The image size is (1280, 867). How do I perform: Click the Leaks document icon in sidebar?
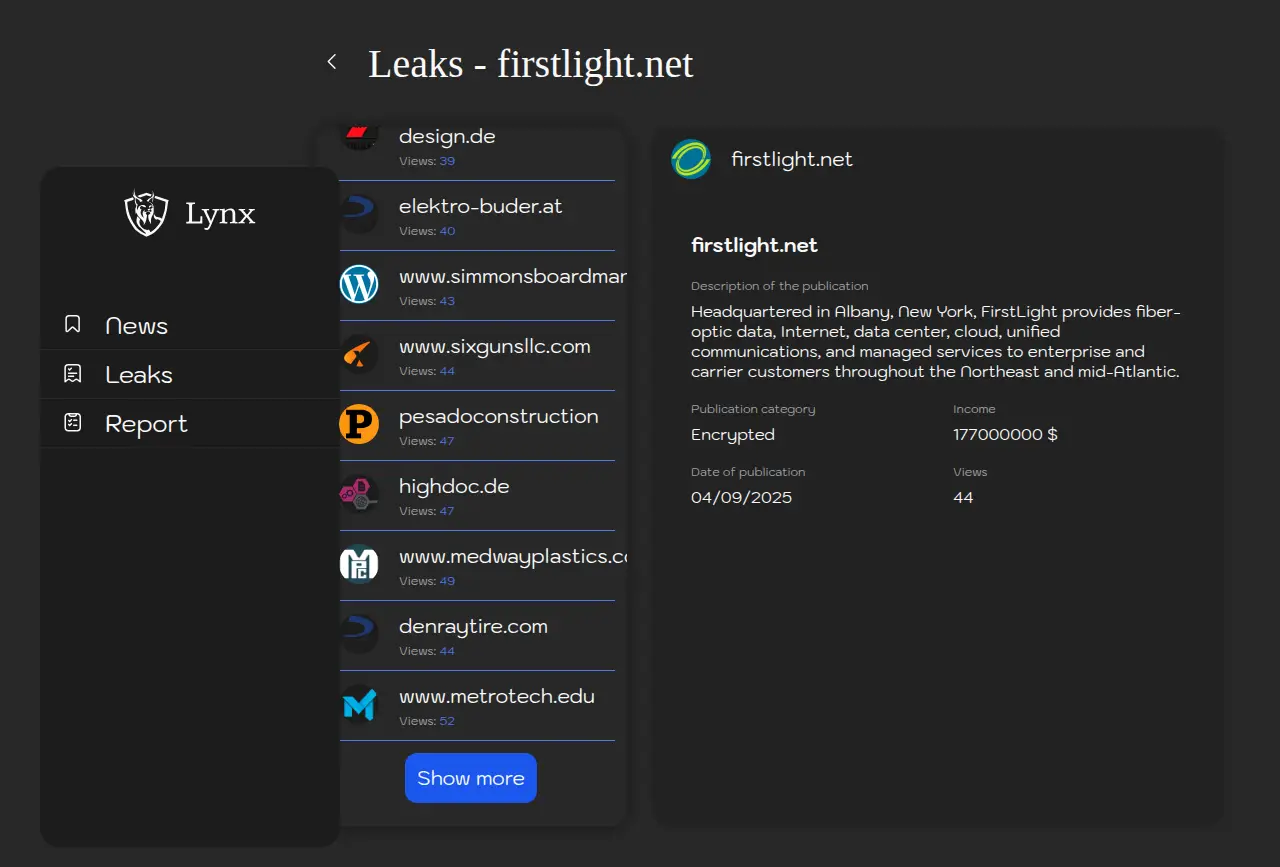coord(72,374)
